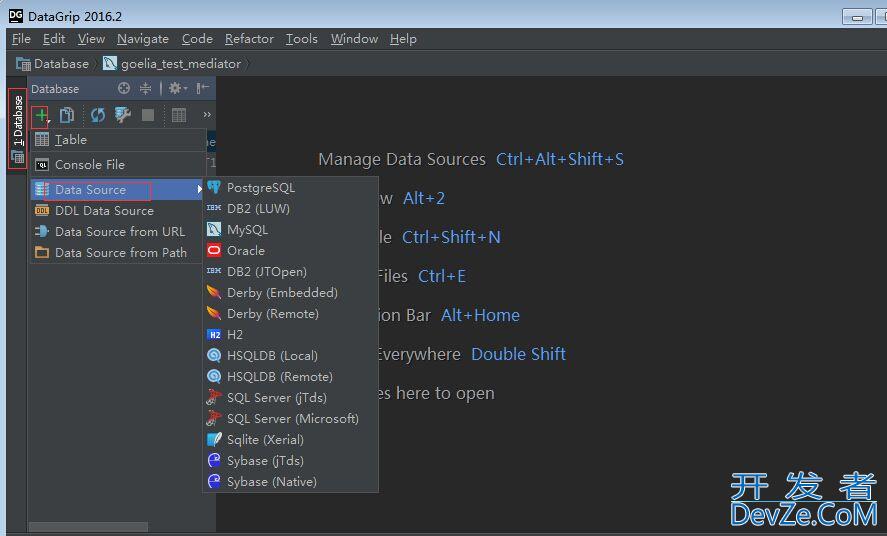Select the Data Source menu entry
This screenshot has height=536, width=887.
pos(118,190)
